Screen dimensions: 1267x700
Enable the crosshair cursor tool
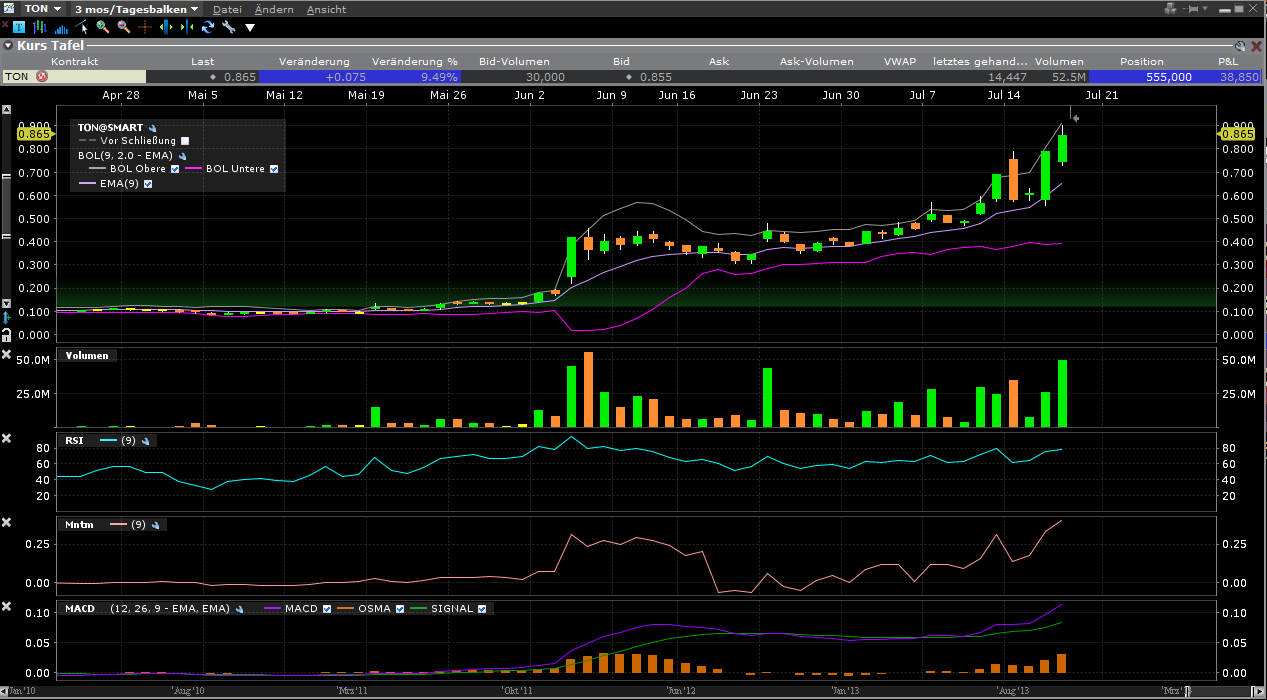click(x=145, y=28)
